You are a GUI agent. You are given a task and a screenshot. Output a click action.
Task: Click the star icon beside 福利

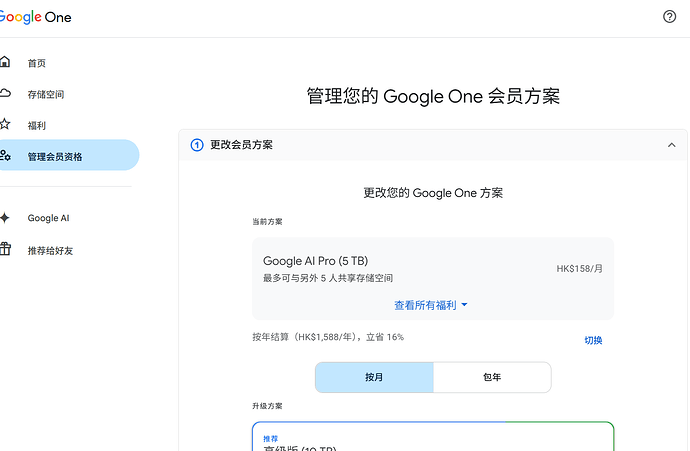[5, 124]
